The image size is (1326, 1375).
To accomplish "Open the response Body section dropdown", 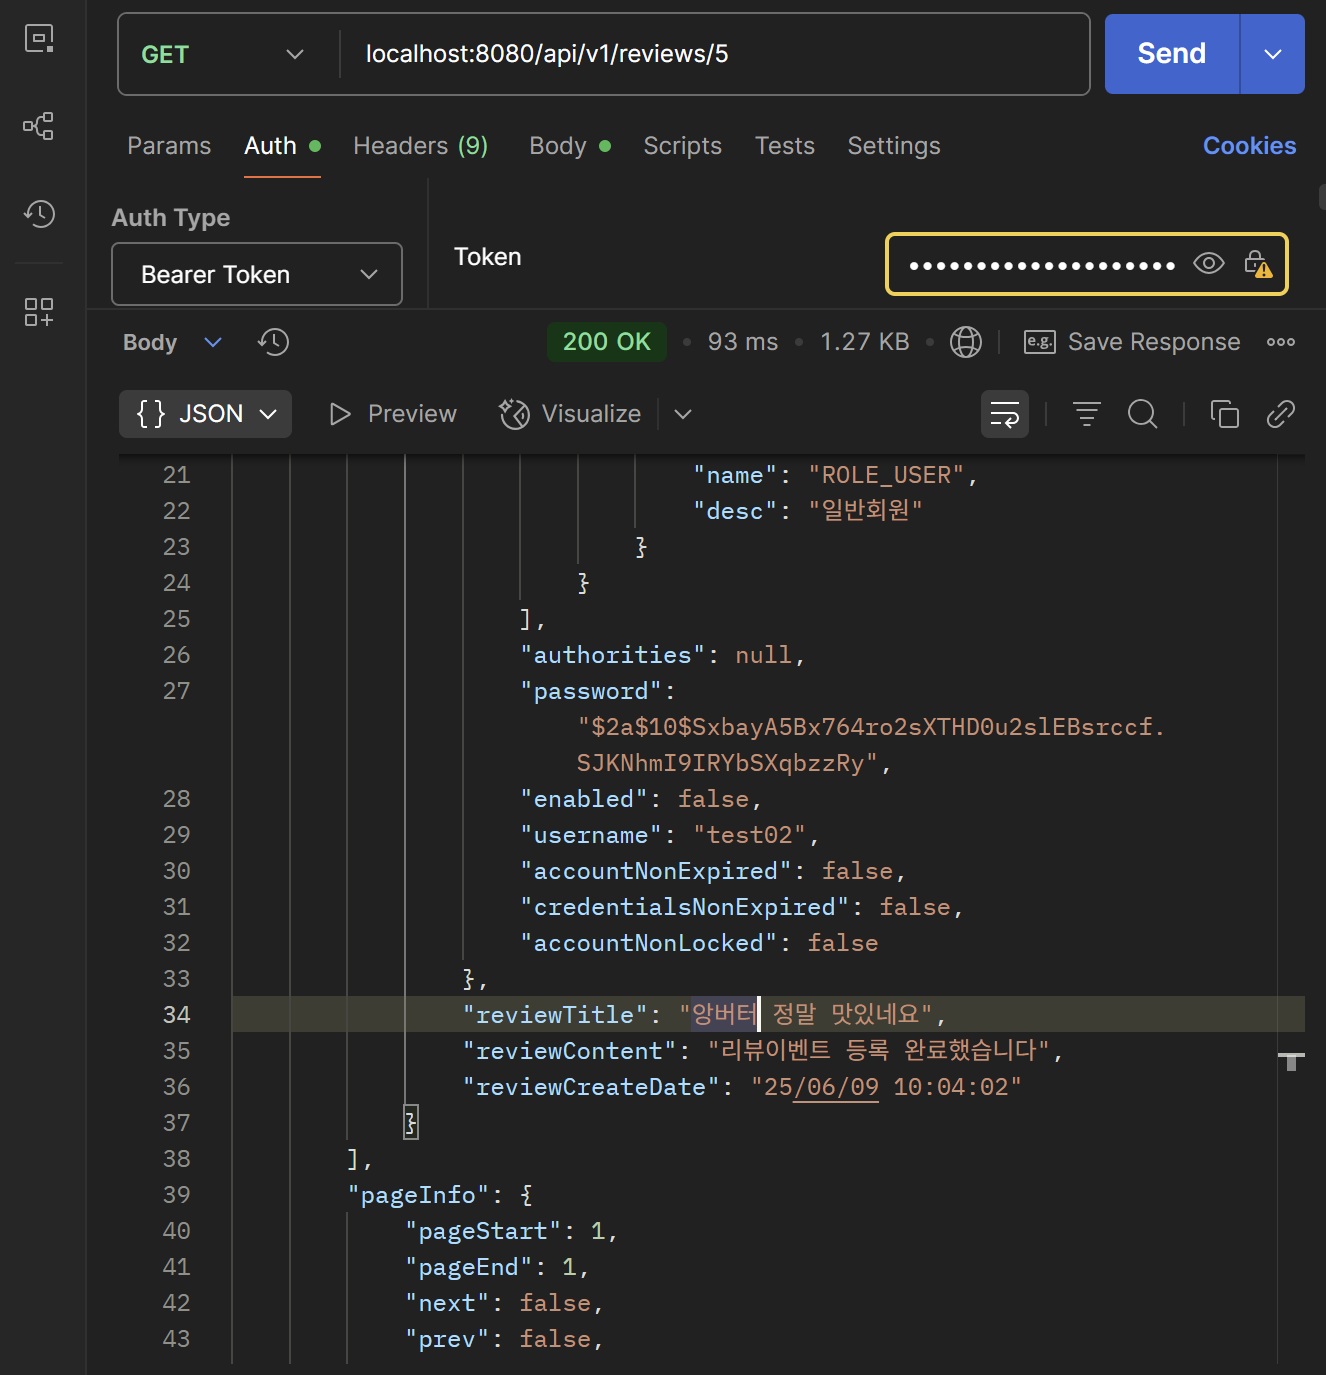I will 172,342.
